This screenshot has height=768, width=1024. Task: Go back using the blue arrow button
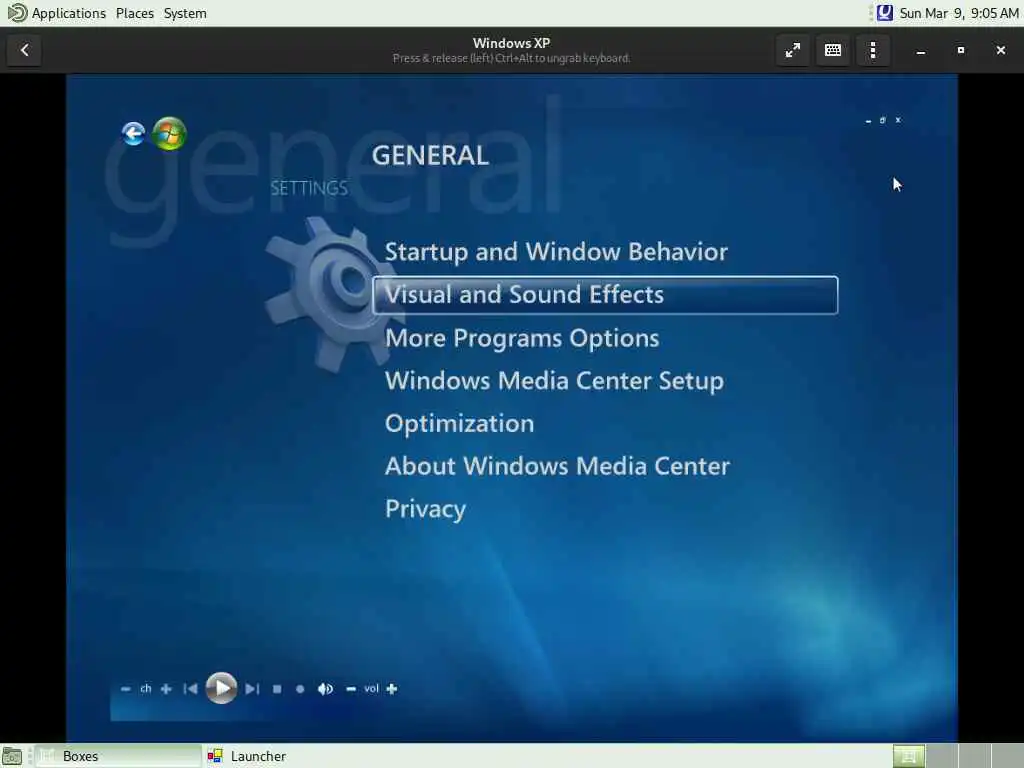[133, 134]
